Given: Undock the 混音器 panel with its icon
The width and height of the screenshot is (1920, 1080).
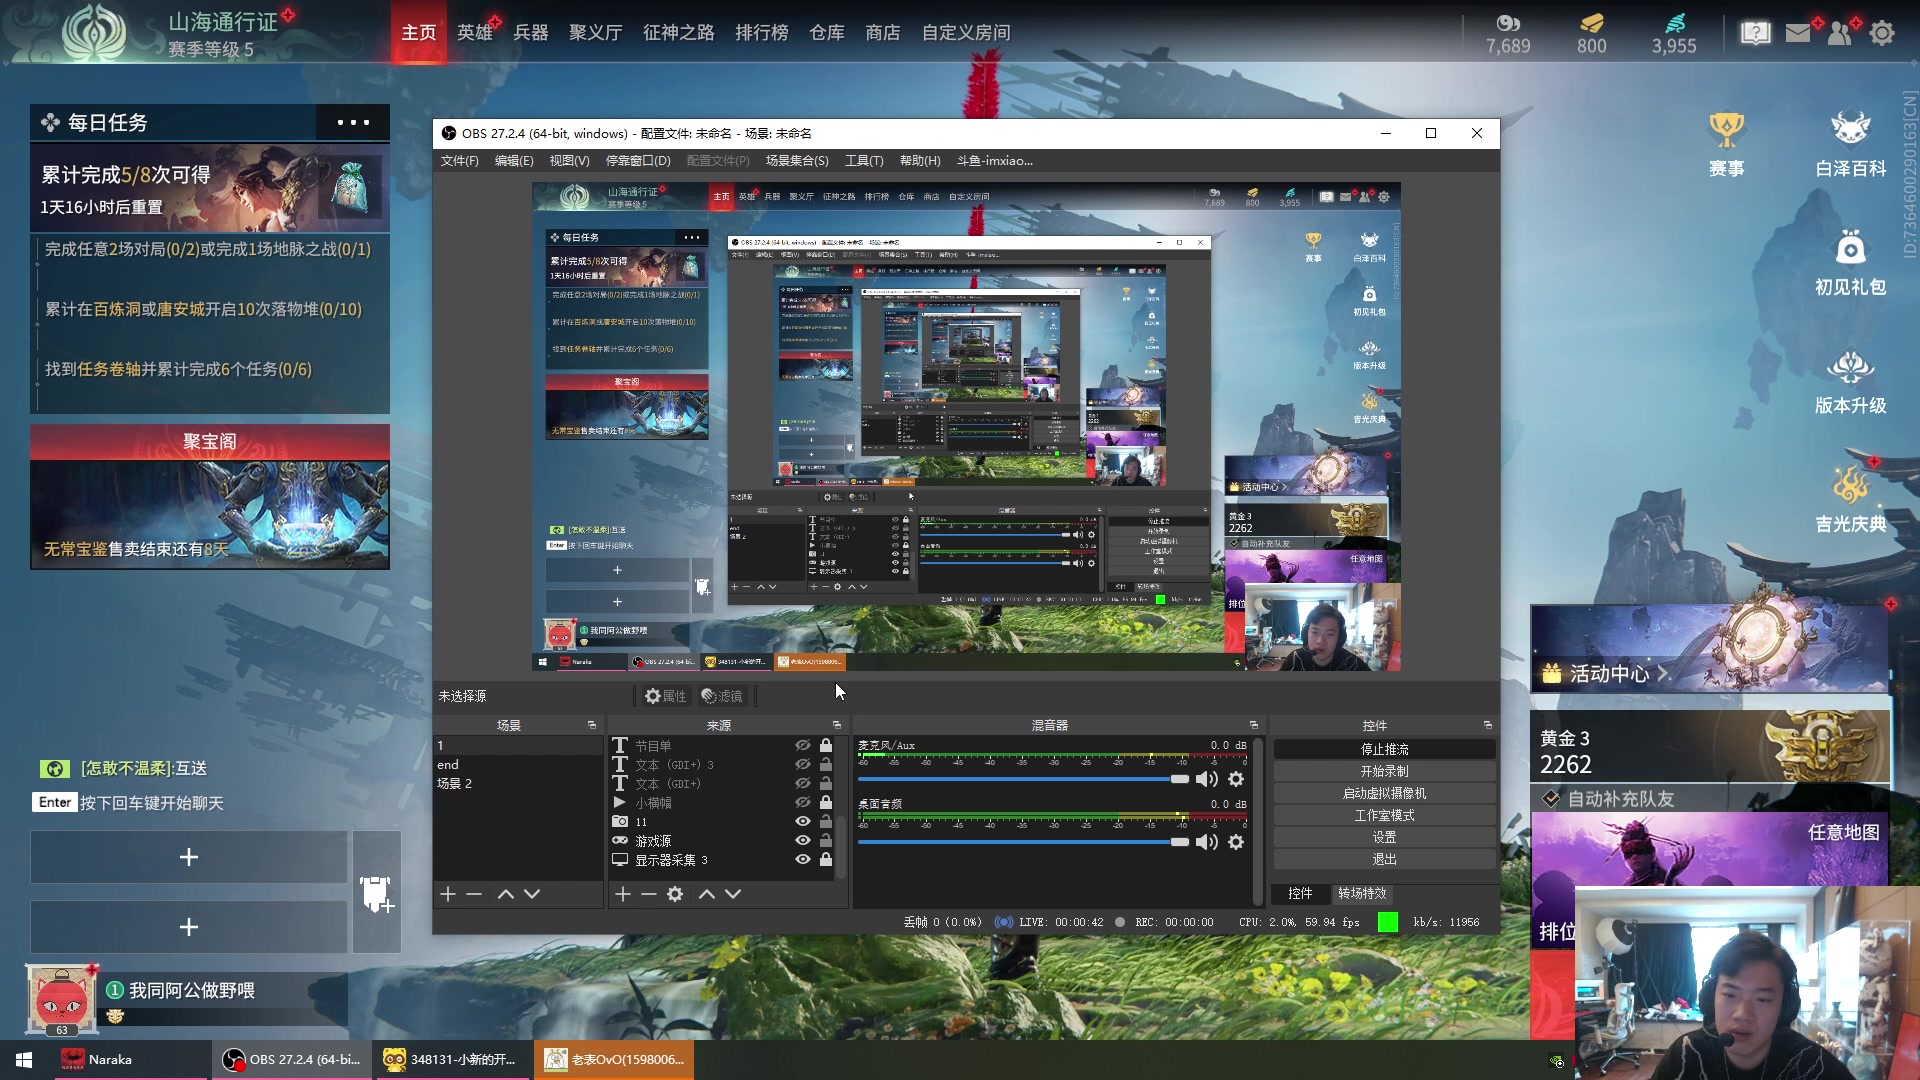Looking at the screenshot, I should (x=1253, y=725).
